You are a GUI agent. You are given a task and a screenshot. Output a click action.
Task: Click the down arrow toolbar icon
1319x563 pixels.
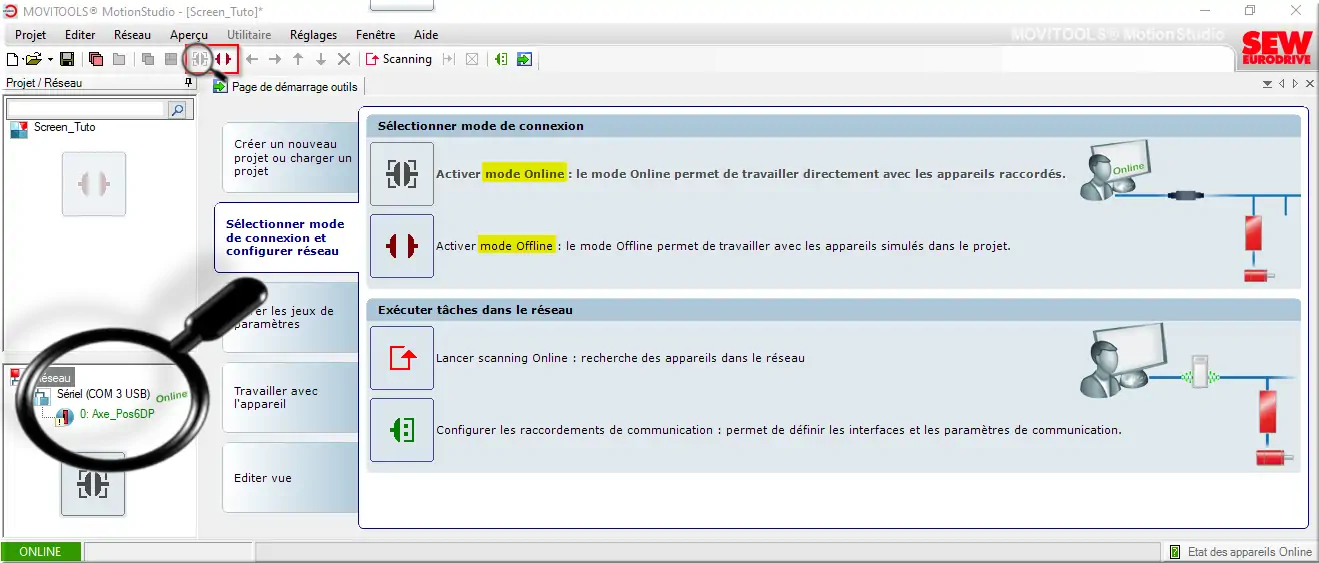coord(321,59)
